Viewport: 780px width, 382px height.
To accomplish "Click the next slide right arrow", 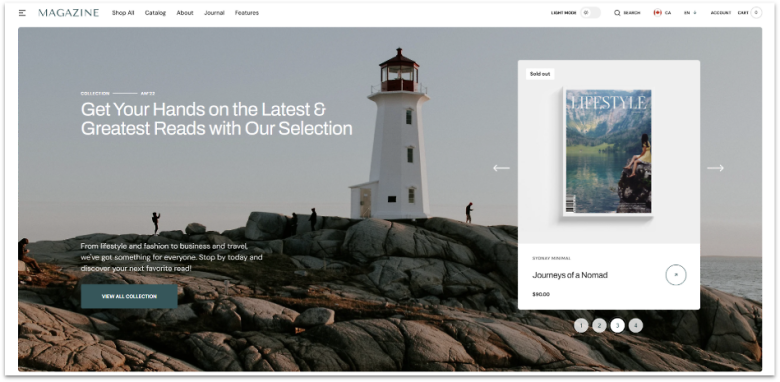I will click(715, 168).
